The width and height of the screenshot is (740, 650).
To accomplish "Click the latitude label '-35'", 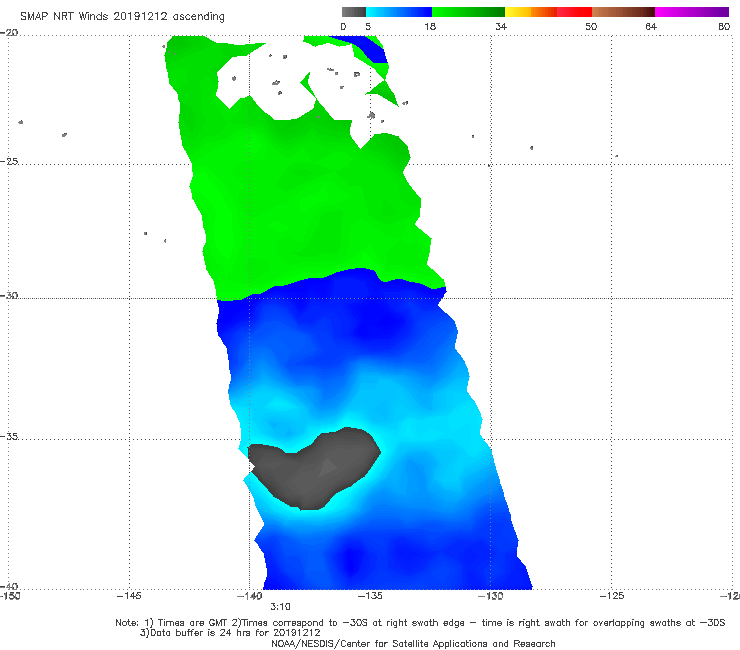I will pyautogui.click(x=9, y=436).
